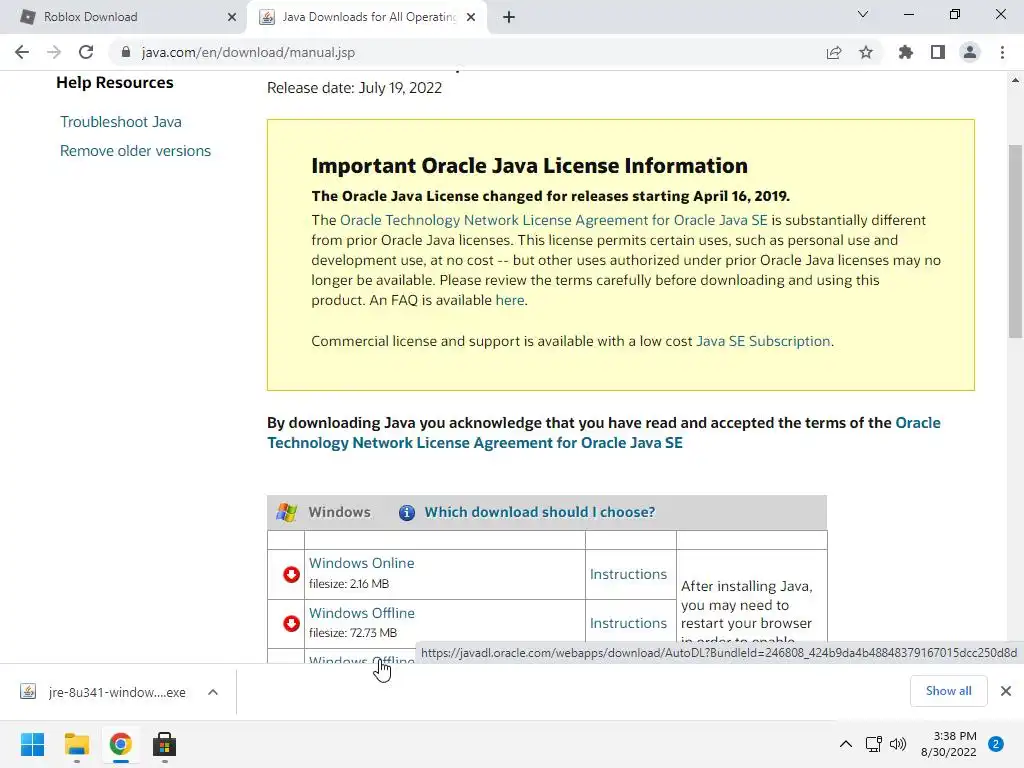Image resolution: width=1024 pixels, height=768 pixels.
Task: Open the Extensions puzzle icon
Action: pyautogui.click(x=905, y=52)
